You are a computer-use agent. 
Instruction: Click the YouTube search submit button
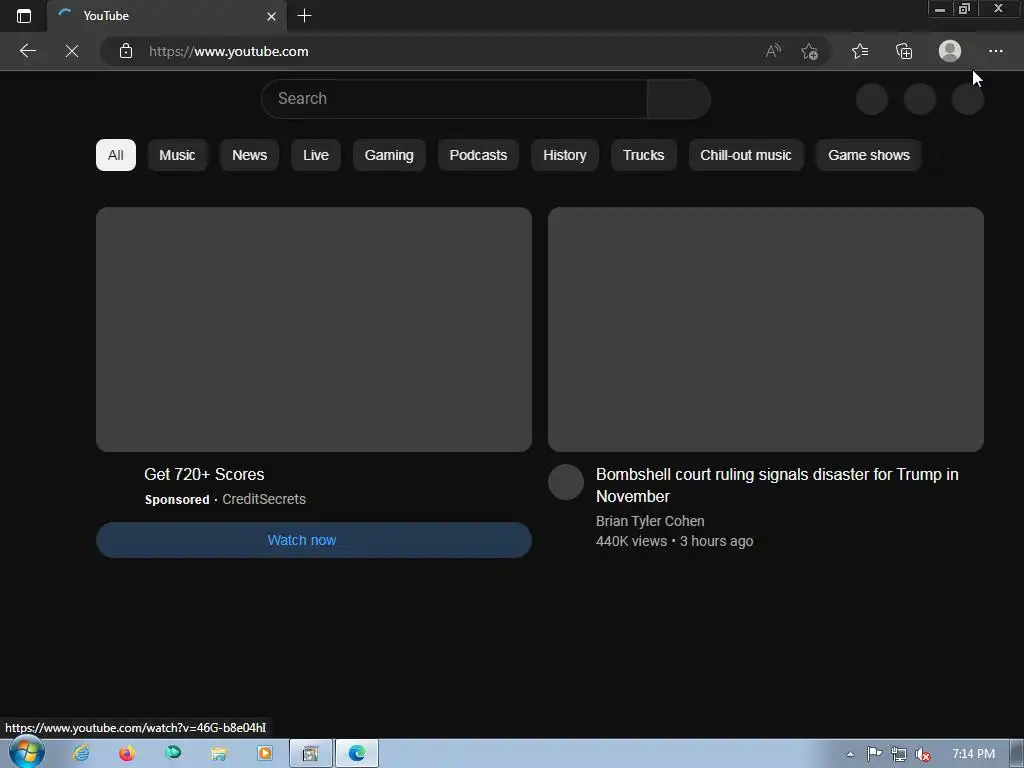pyautogui.click(x=679, y=99)
